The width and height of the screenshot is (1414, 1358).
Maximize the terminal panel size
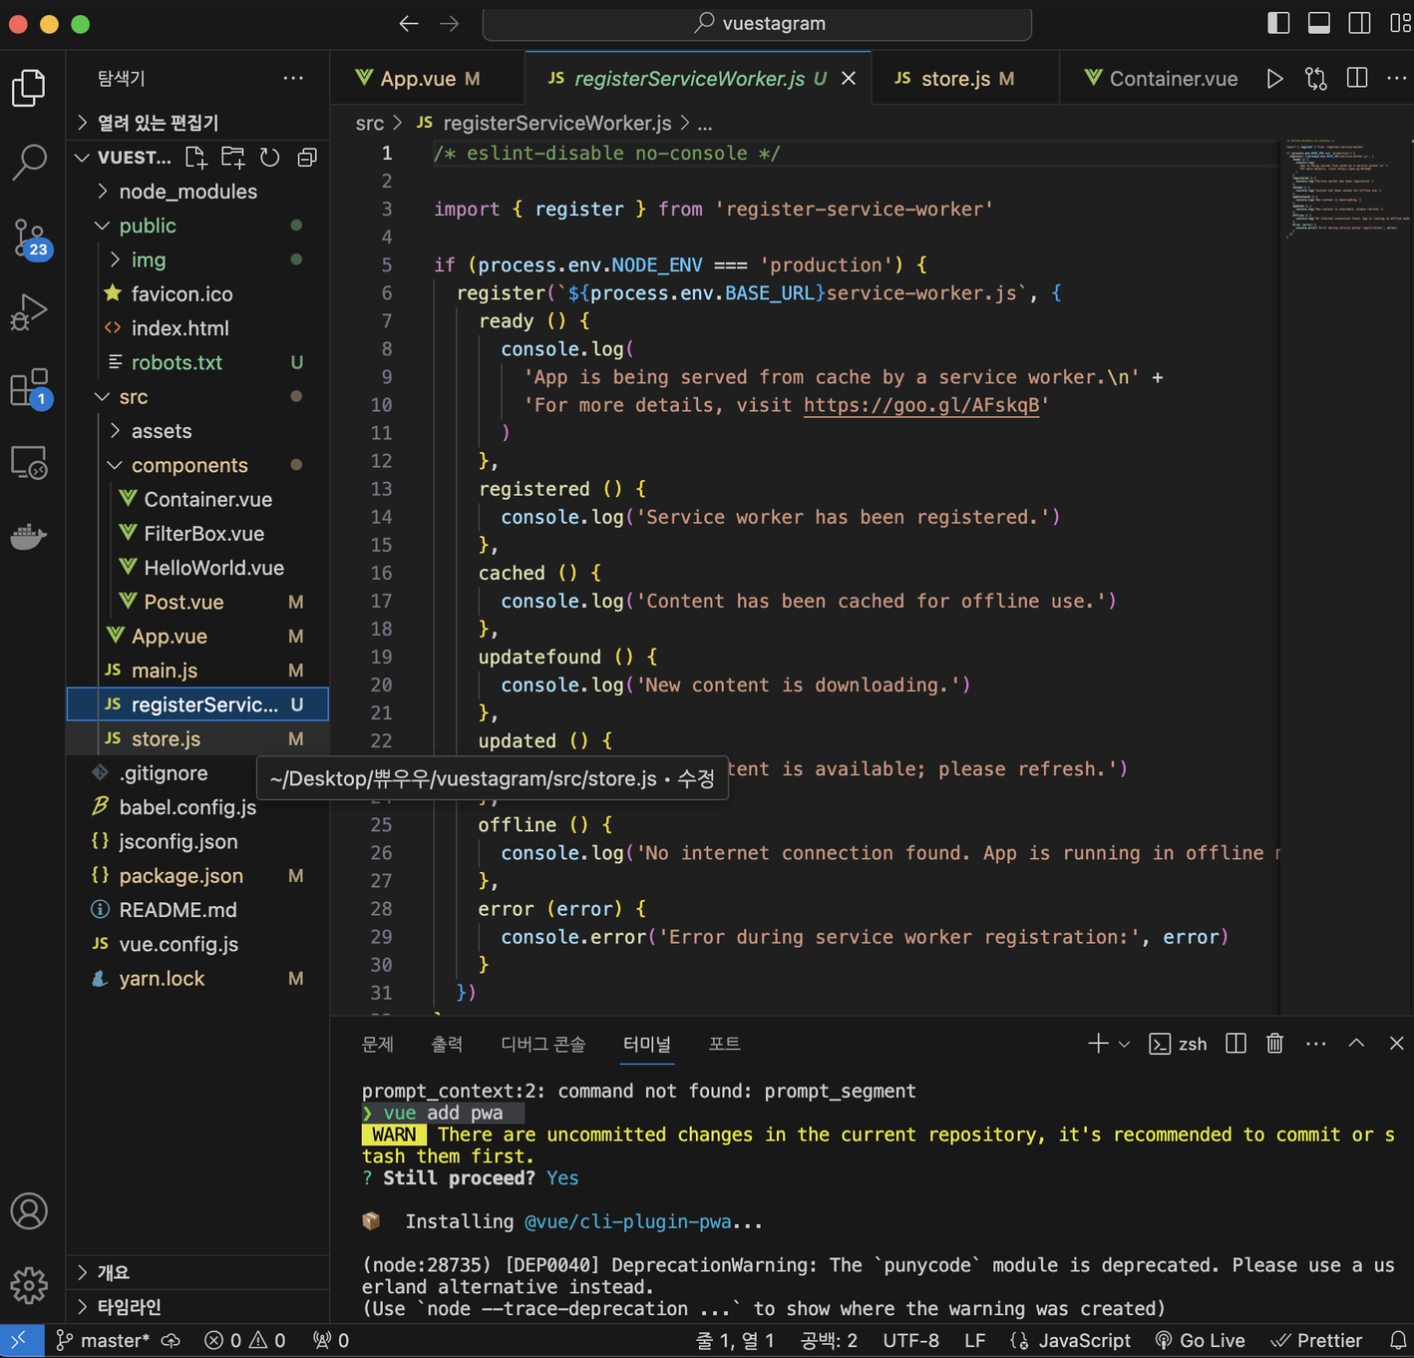click(1356, 1043)
